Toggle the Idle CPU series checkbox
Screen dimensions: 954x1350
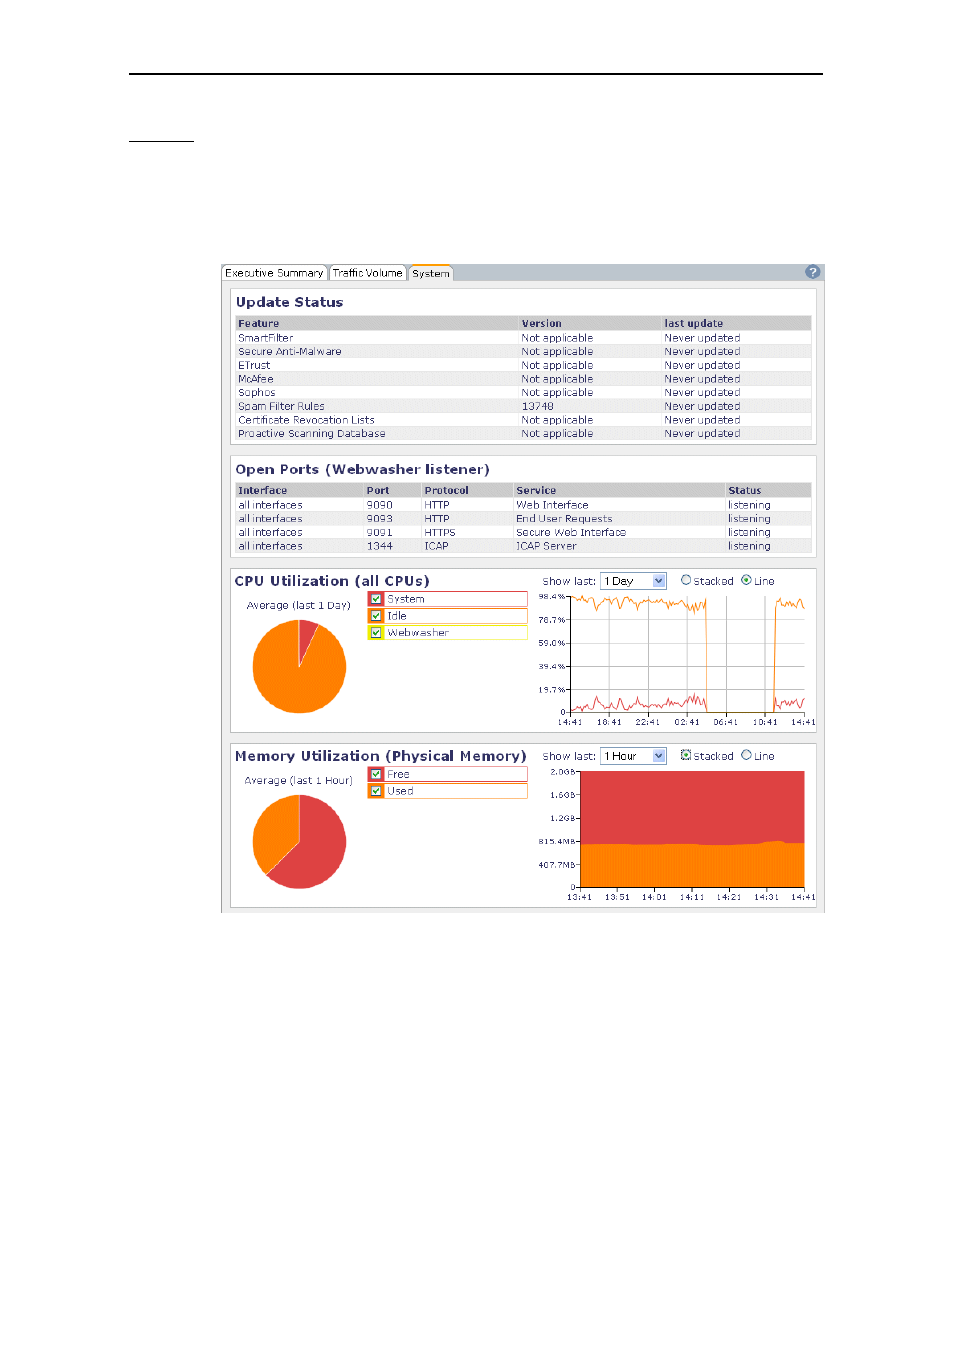(376, 616)
